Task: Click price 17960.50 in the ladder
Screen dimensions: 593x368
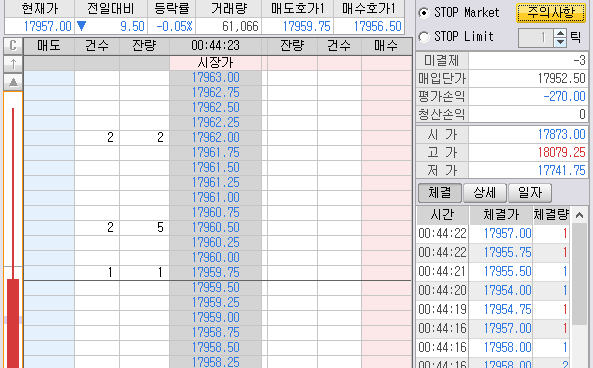Action: (x=216, y=228)
